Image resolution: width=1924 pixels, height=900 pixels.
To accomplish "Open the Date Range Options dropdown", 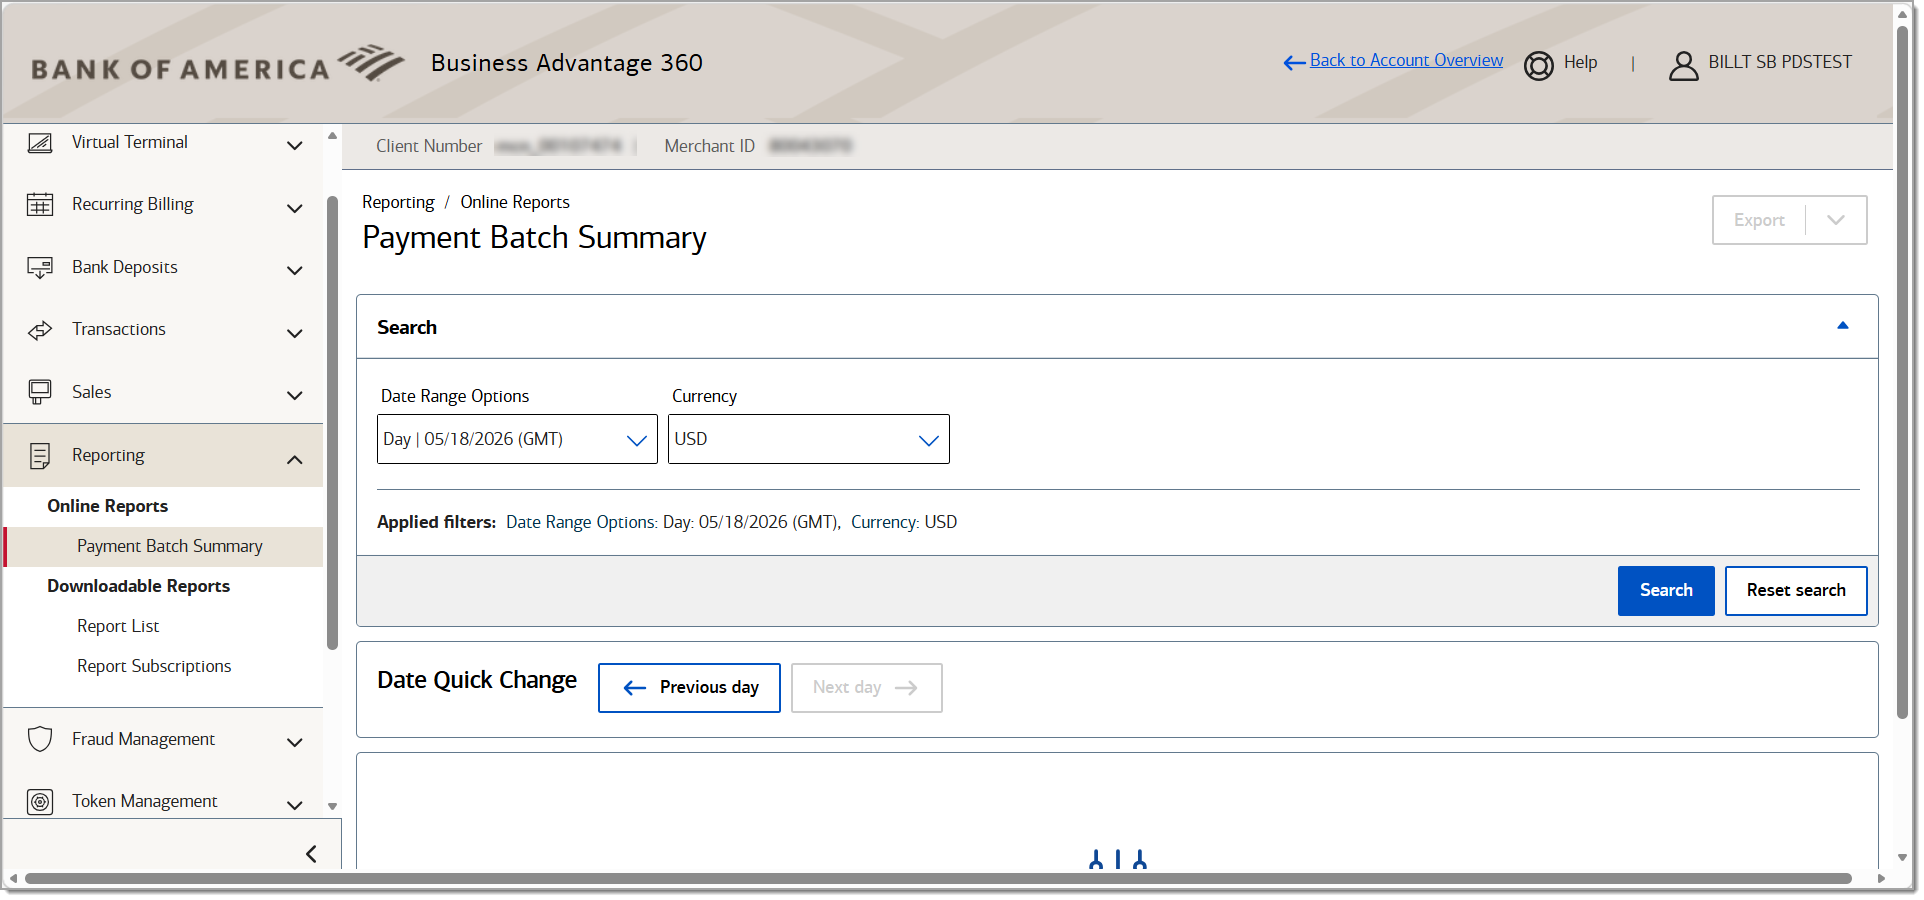I will tap(517, 439).
